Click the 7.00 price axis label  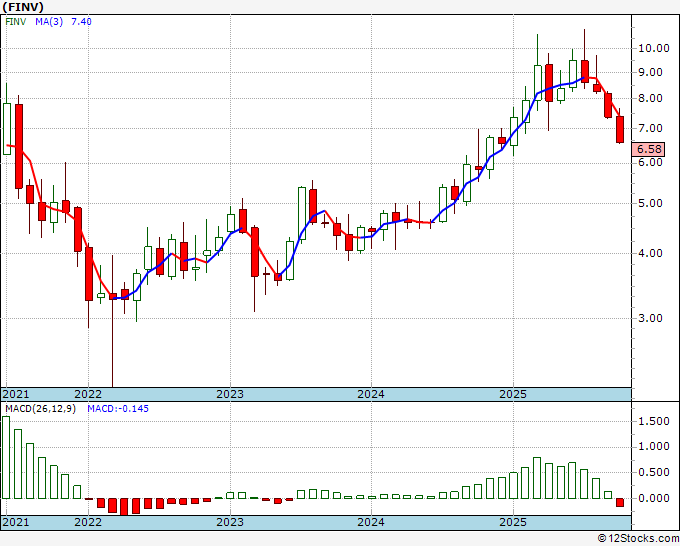tap(650, 128)
